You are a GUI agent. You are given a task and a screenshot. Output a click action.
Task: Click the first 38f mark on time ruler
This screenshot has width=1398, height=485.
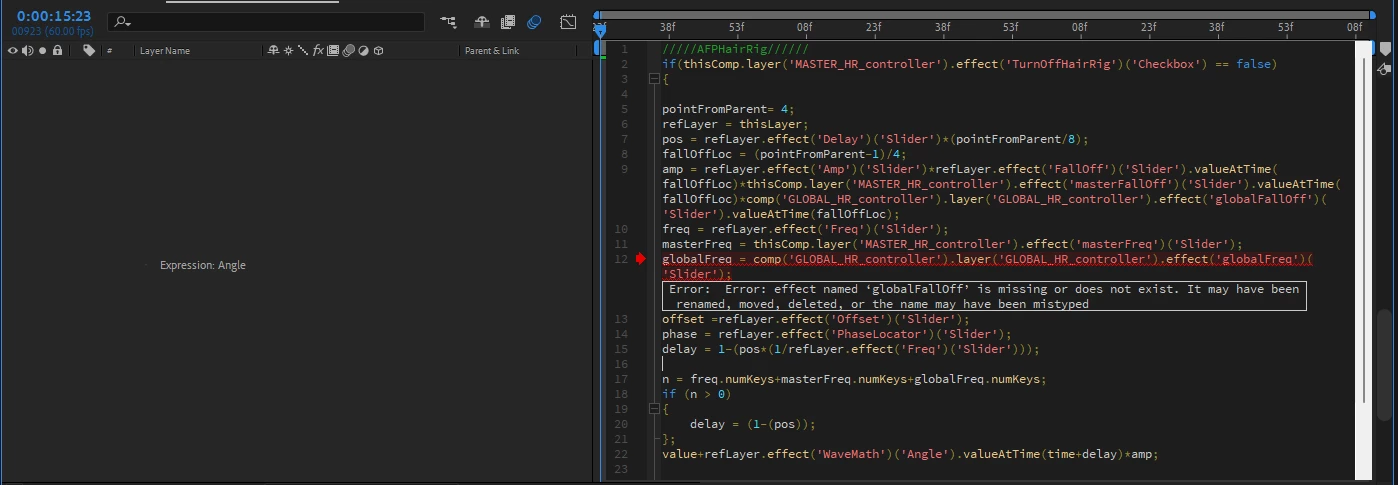pyautogui.click(x=668, y=28)
